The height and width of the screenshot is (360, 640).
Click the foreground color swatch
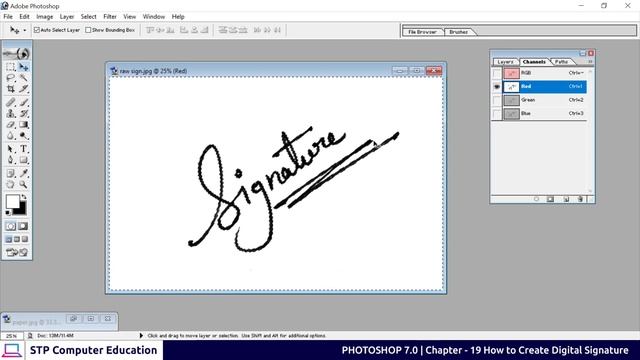(x=12, y=201)
